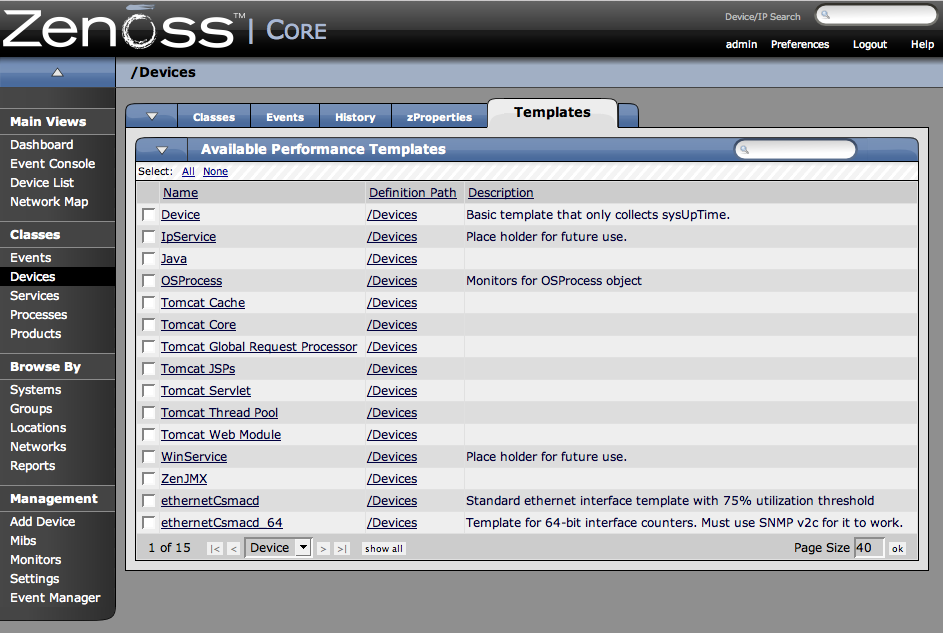
Task: Check the OSProcess template checkbox
Action: [x=149, y=281]
